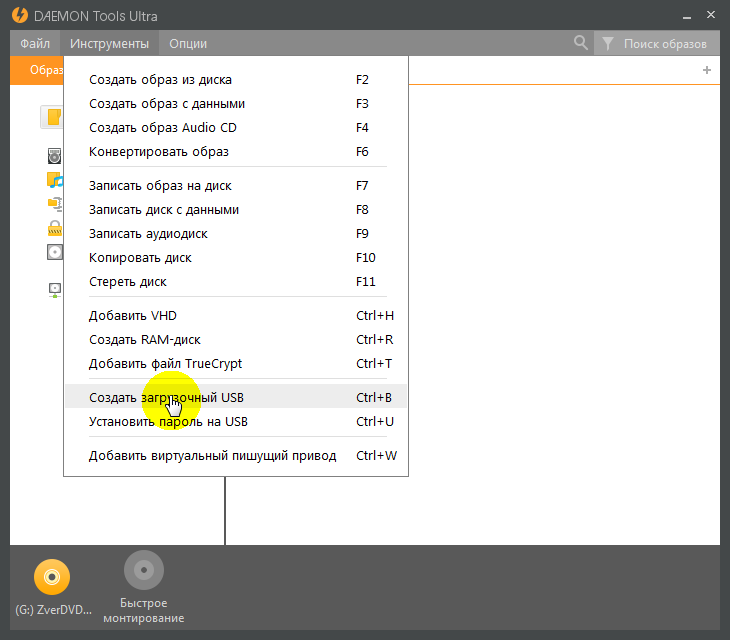Select the Образы orange tab

coord(37,70)
